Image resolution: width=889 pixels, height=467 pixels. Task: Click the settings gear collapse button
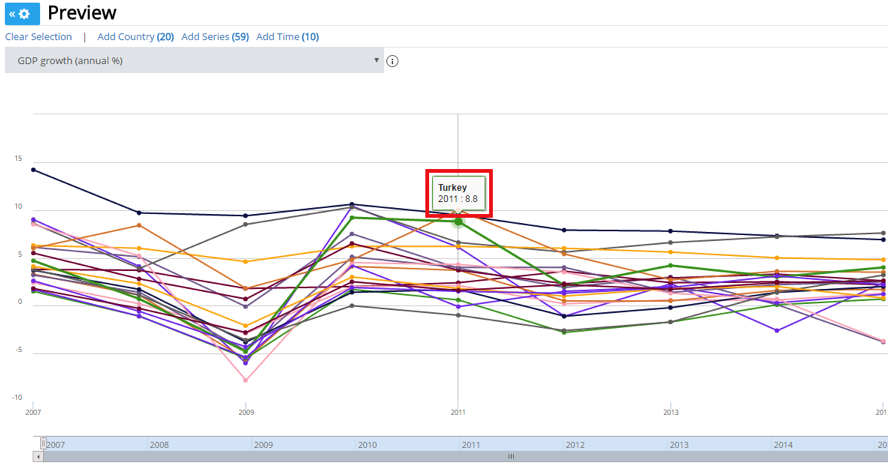22,13
